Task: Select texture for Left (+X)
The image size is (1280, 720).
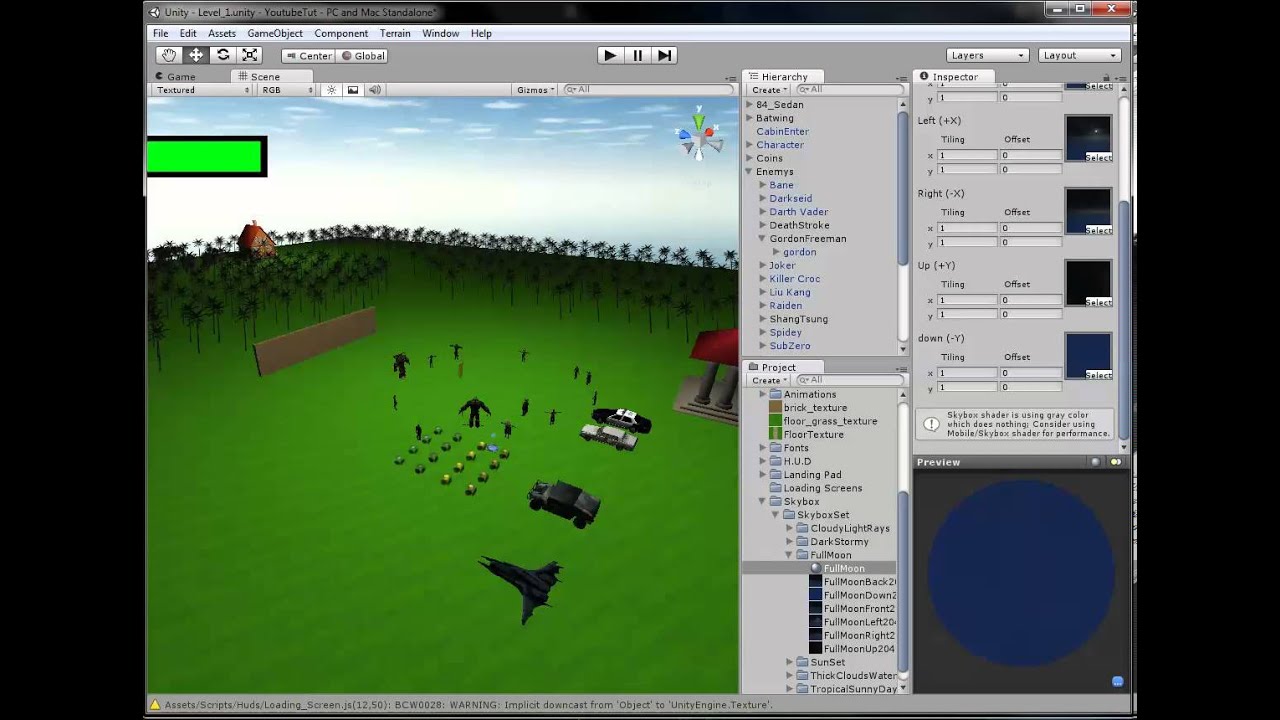Action: pyautogui.click(x=1098, y=157)
